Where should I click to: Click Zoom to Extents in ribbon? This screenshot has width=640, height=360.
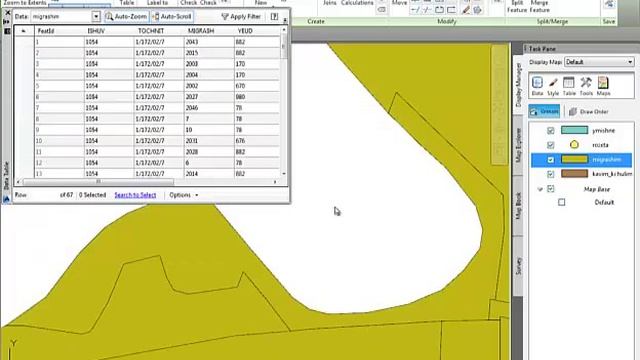coord(24,3)
